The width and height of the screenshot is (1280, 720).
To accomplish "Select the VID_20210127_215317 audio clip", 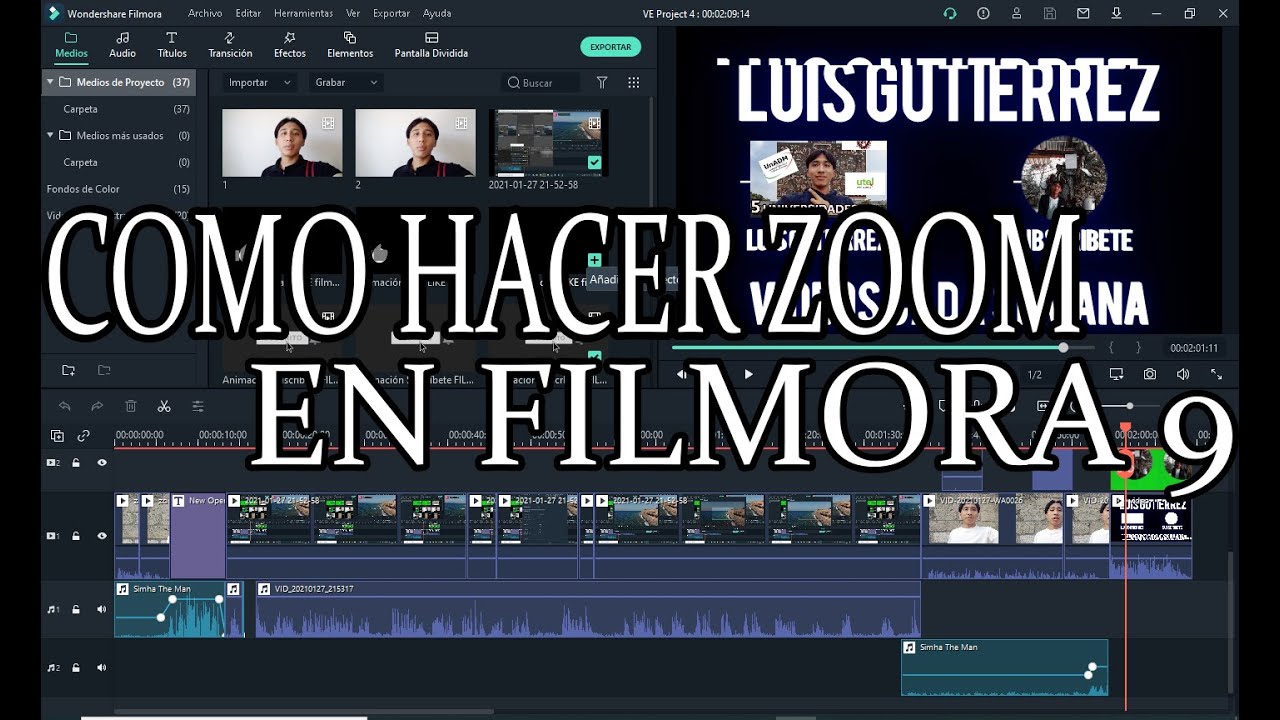I will coord(588,609).
